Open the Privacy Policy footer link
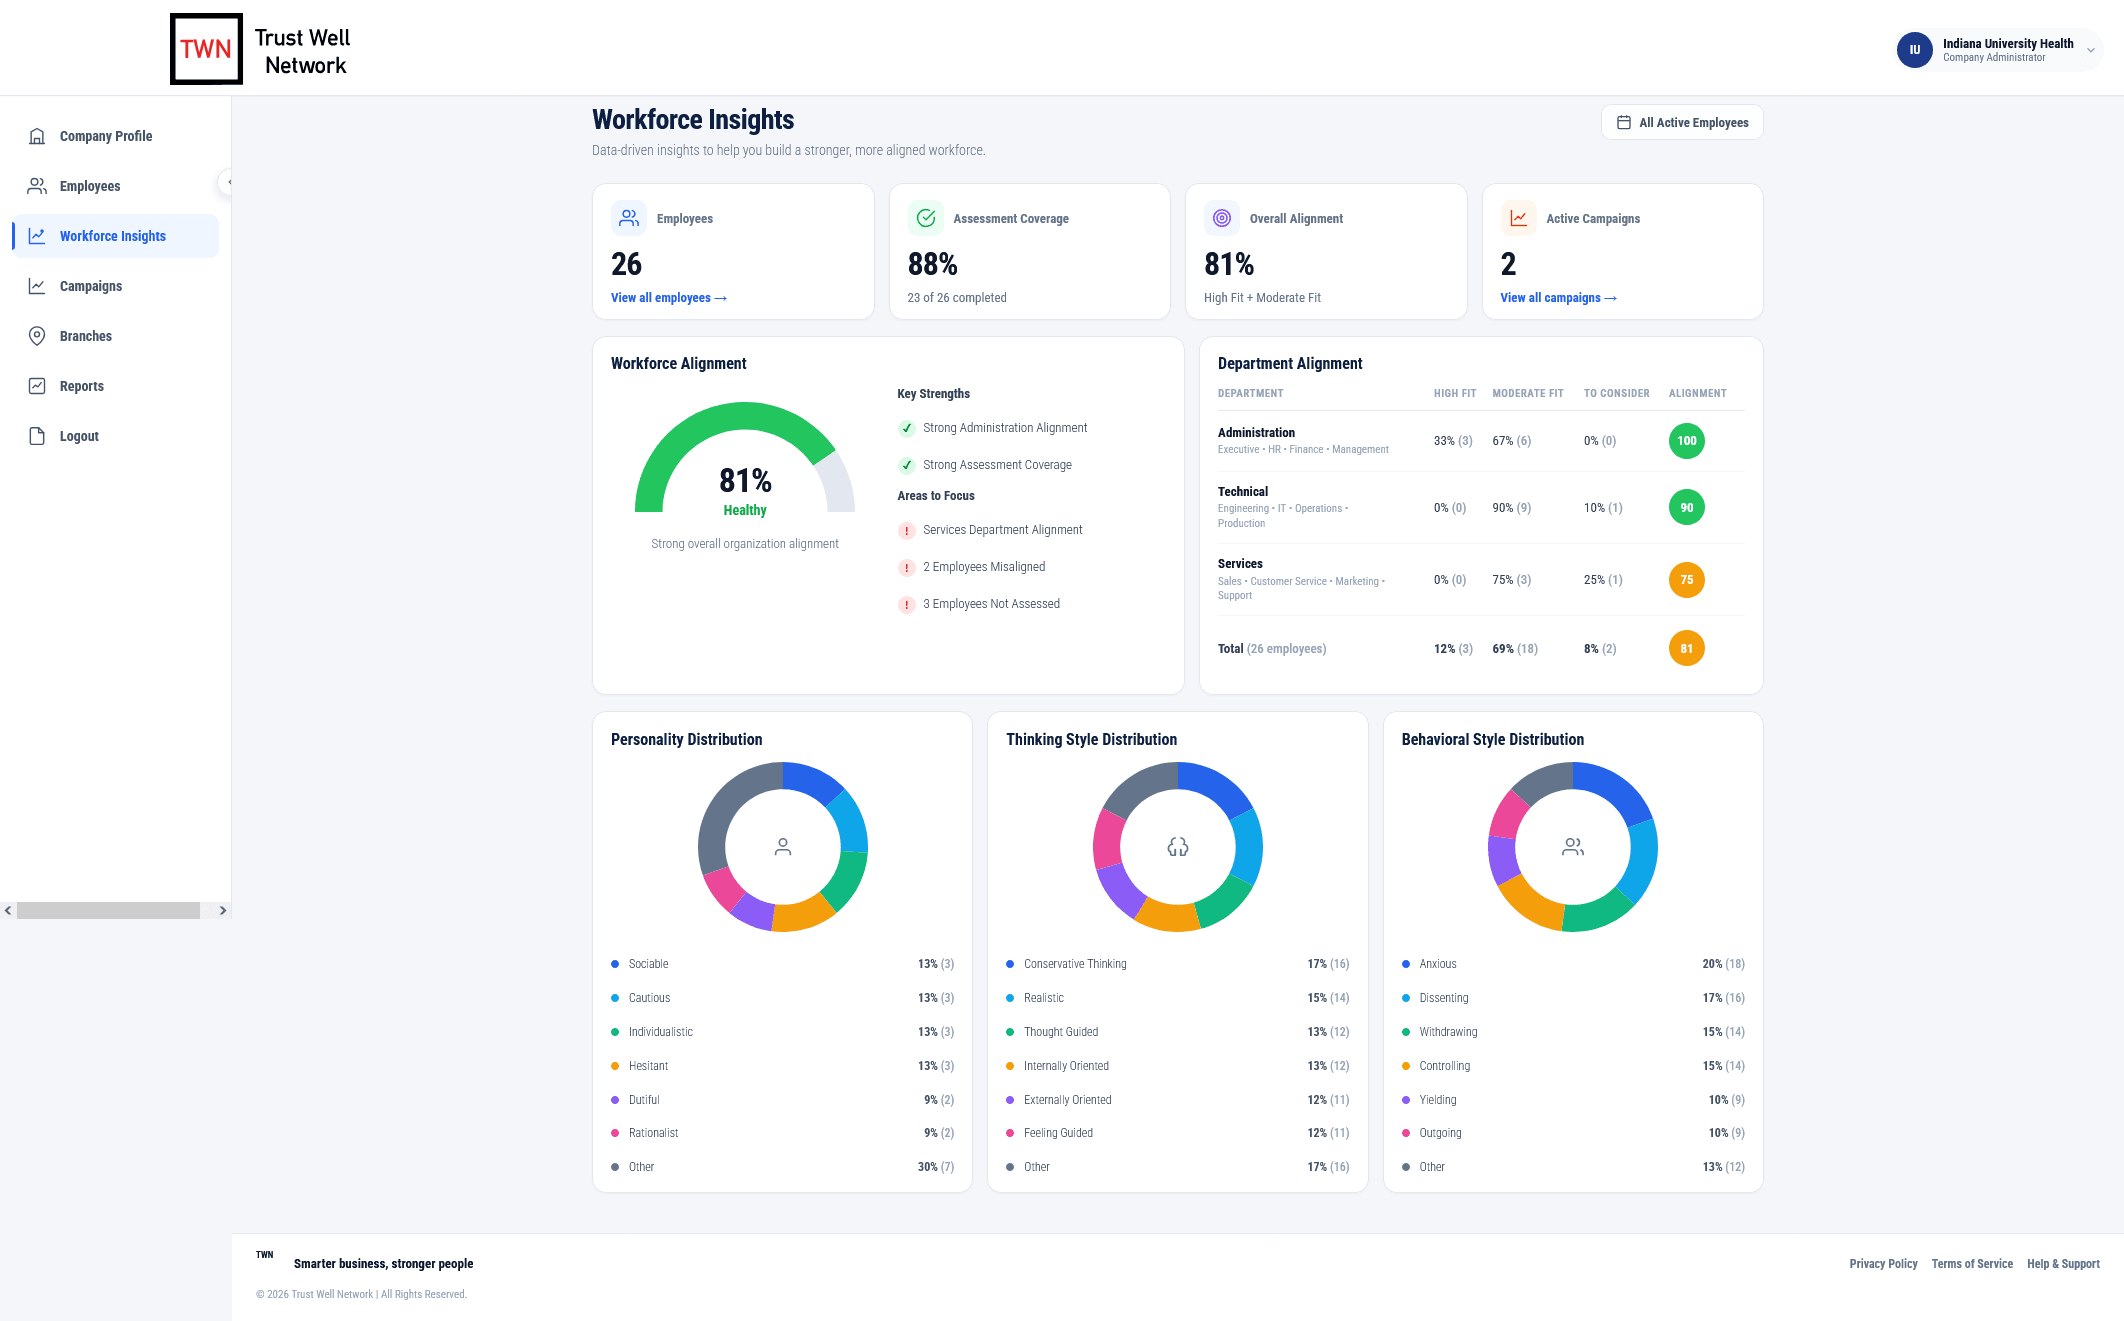The height and width of the screenshot is (1321, 2124). coord(1883,1264)
